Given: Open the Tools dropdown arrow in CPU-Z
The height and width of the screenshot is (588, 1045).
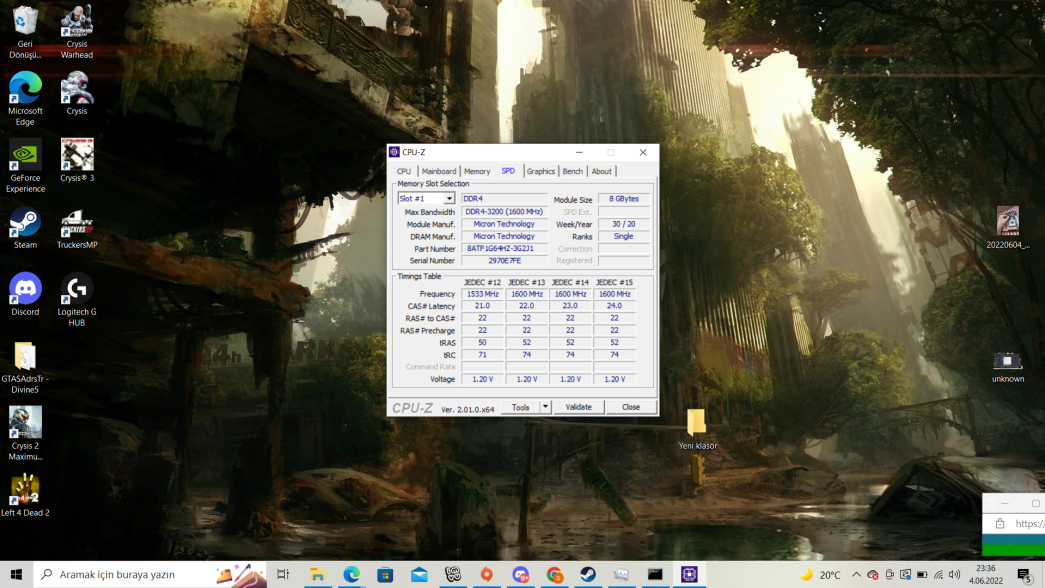Looking at the screenshot, I should click(x=545, y=407).
